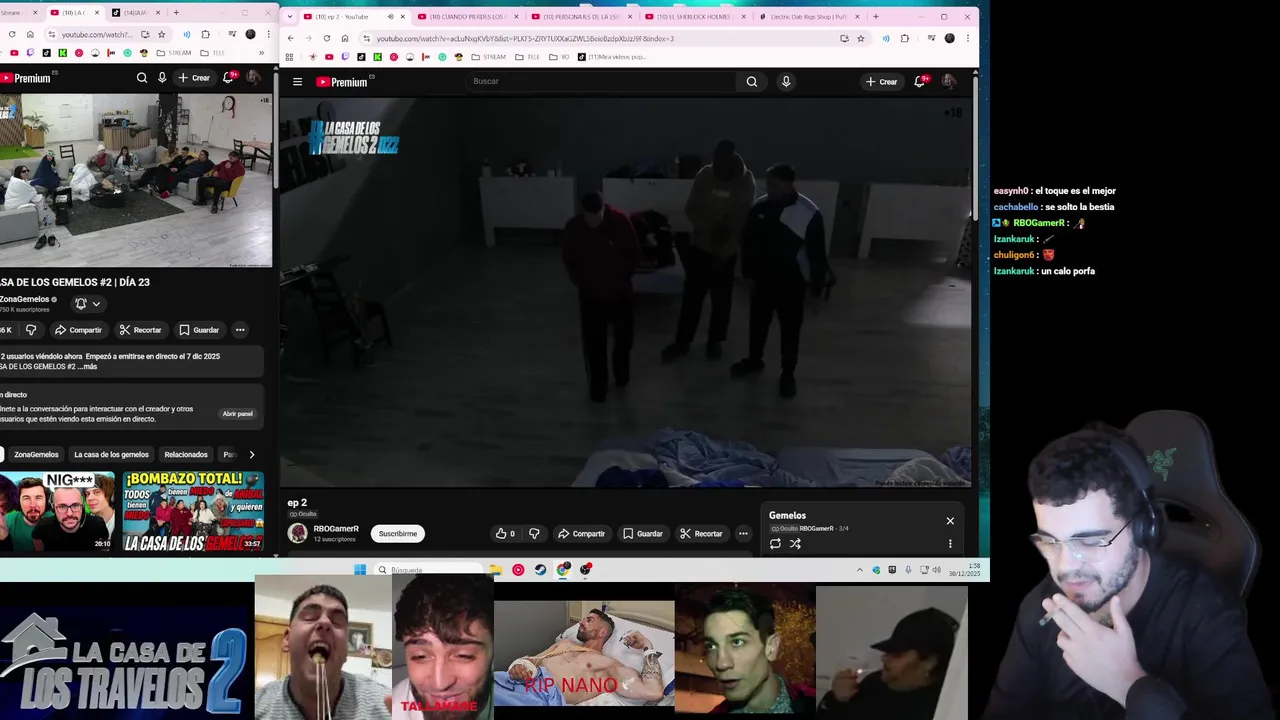This screenshot has height=720, width=1280.
Task: Open more actions ellipsis next to Recortar on ep 2
Action: [743, 534]
